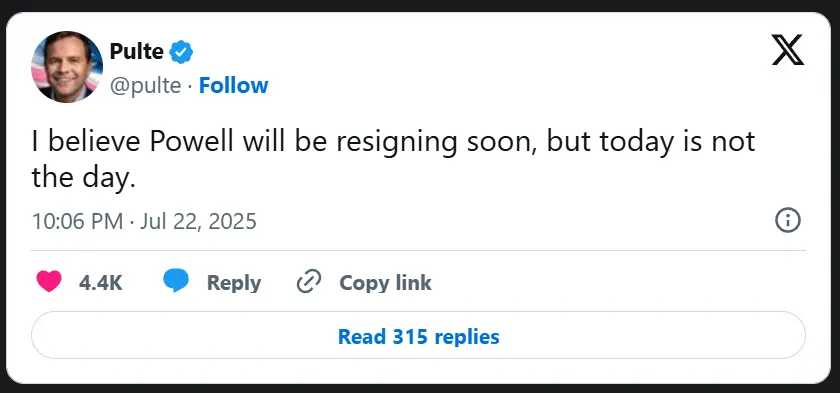Visit the @pulte handle

tap(145, 85)
